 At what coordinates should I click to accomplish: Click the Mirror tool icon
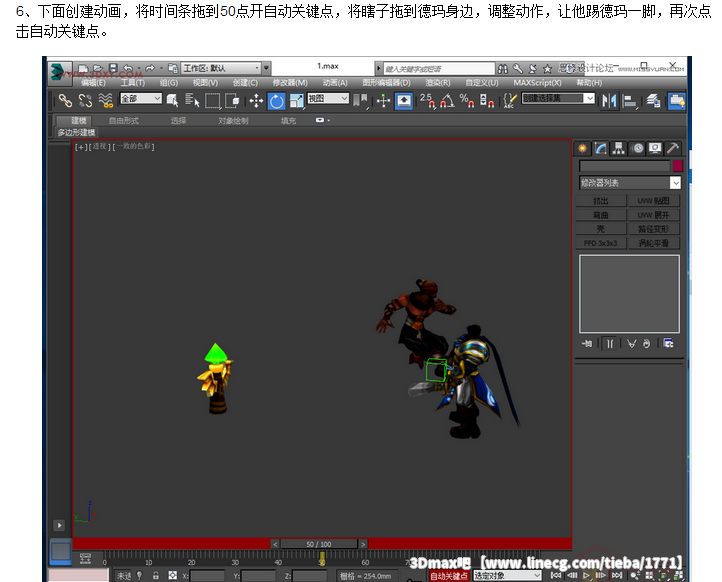click(609, 100)
